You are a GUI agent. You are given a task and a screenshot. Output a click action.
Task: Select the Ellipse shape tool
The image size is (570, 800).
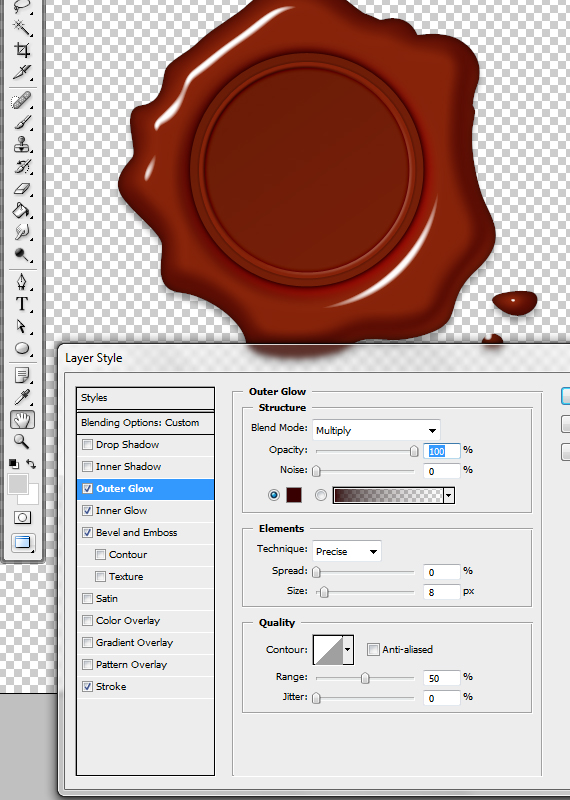point(21,348)
